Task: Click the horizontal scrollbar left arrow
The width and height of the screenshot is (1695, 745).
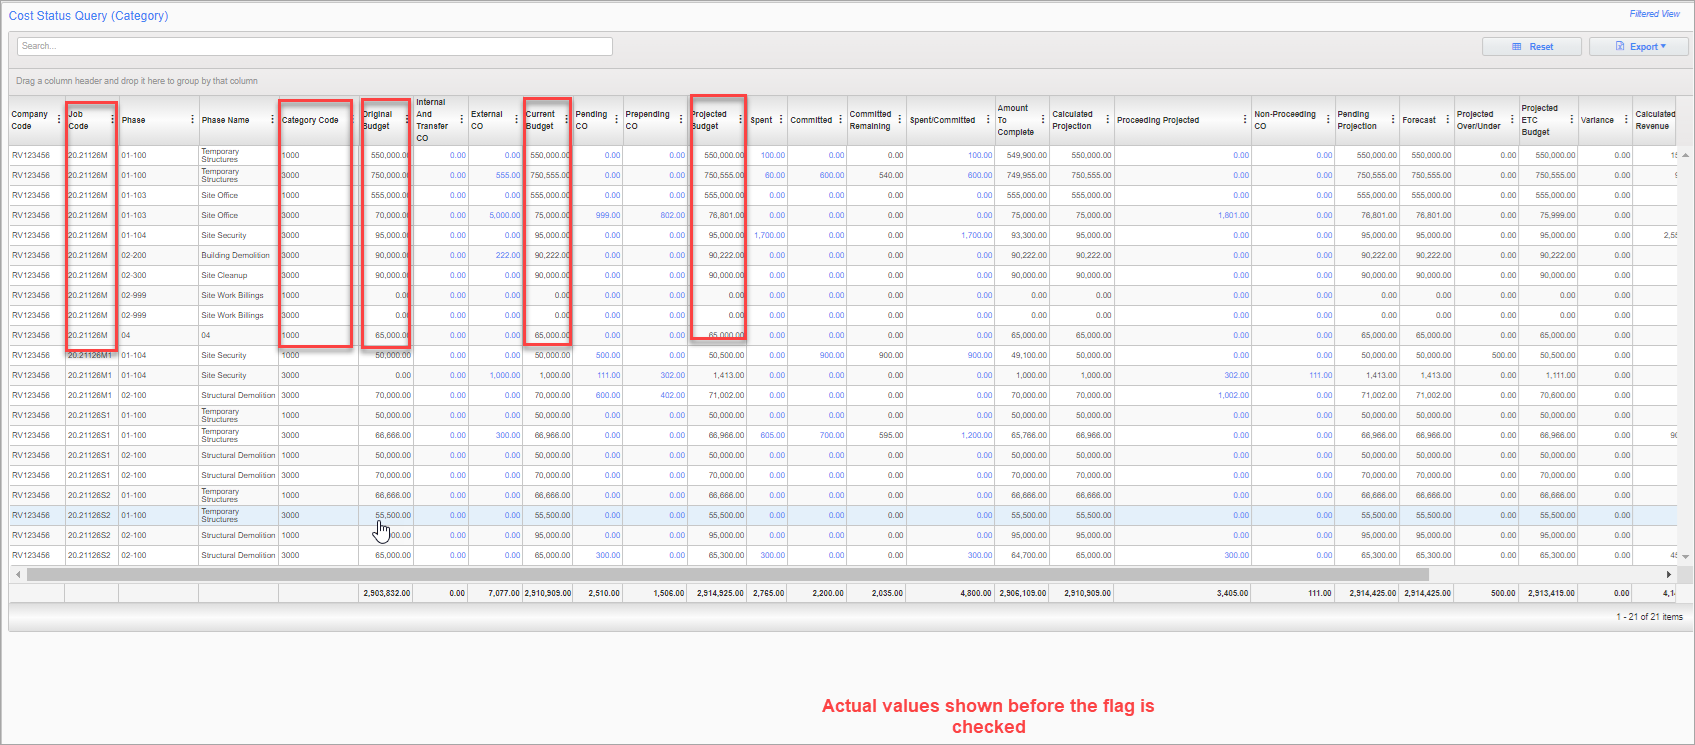Action: pyautogui.click(x=18, y=574)
